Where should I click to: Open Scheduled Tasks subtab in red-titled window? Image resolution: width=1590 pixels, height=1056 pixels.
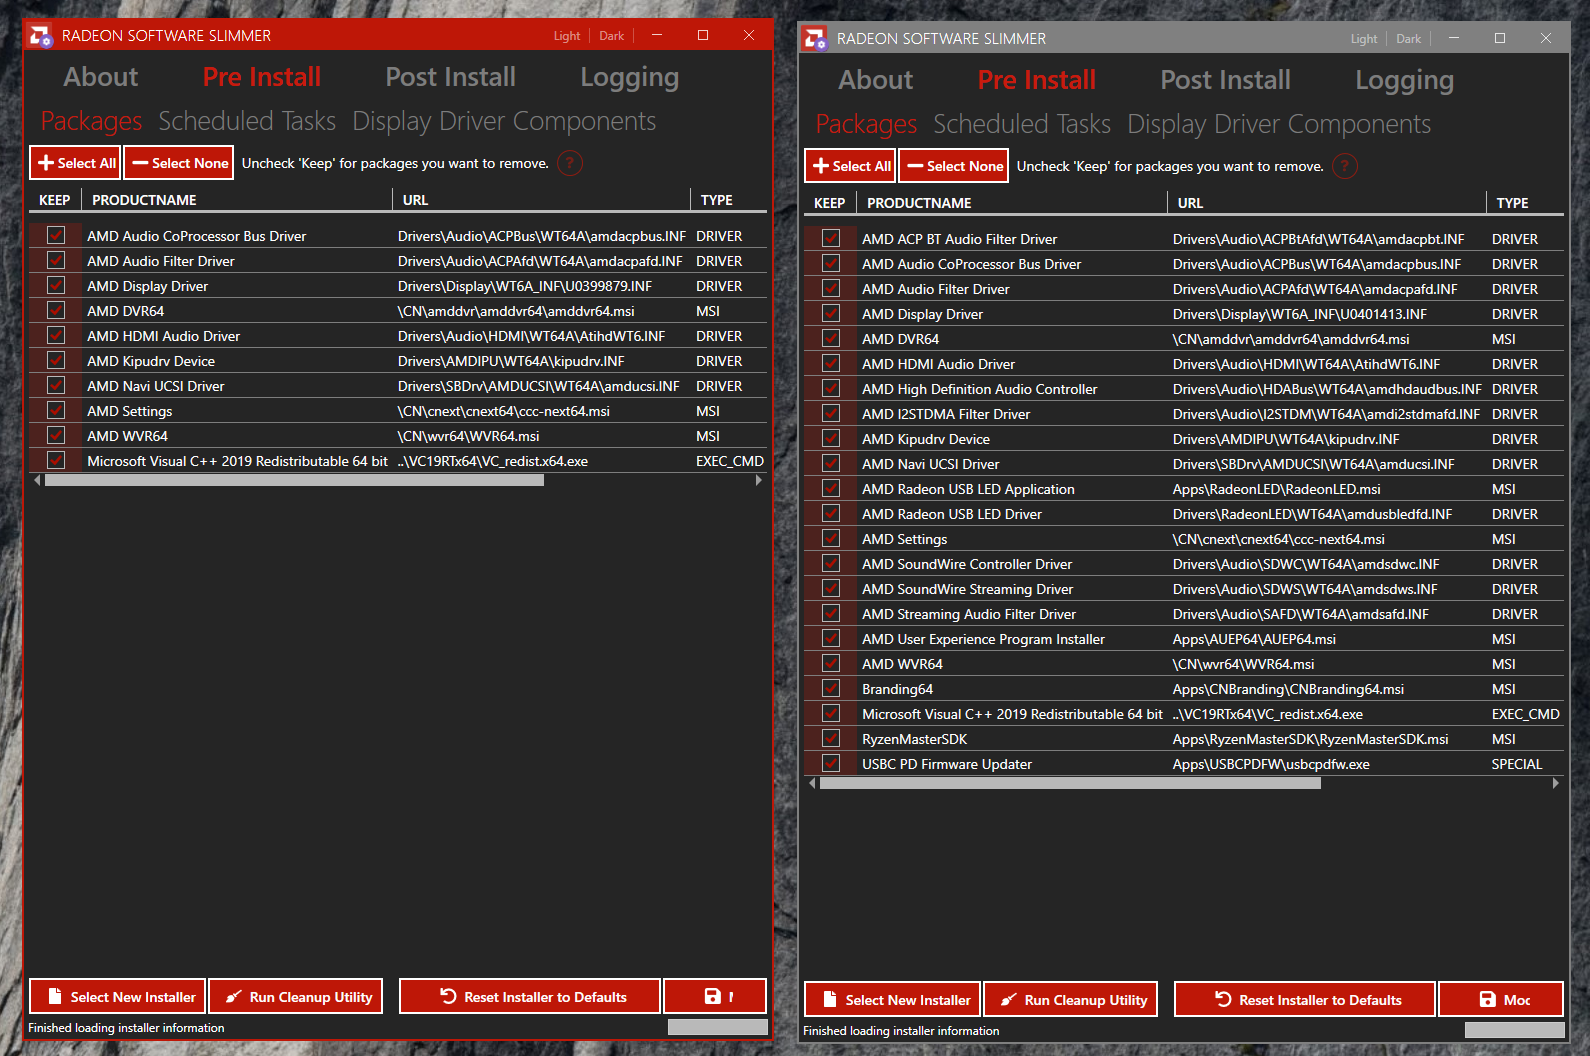click(x=247, y=121)
